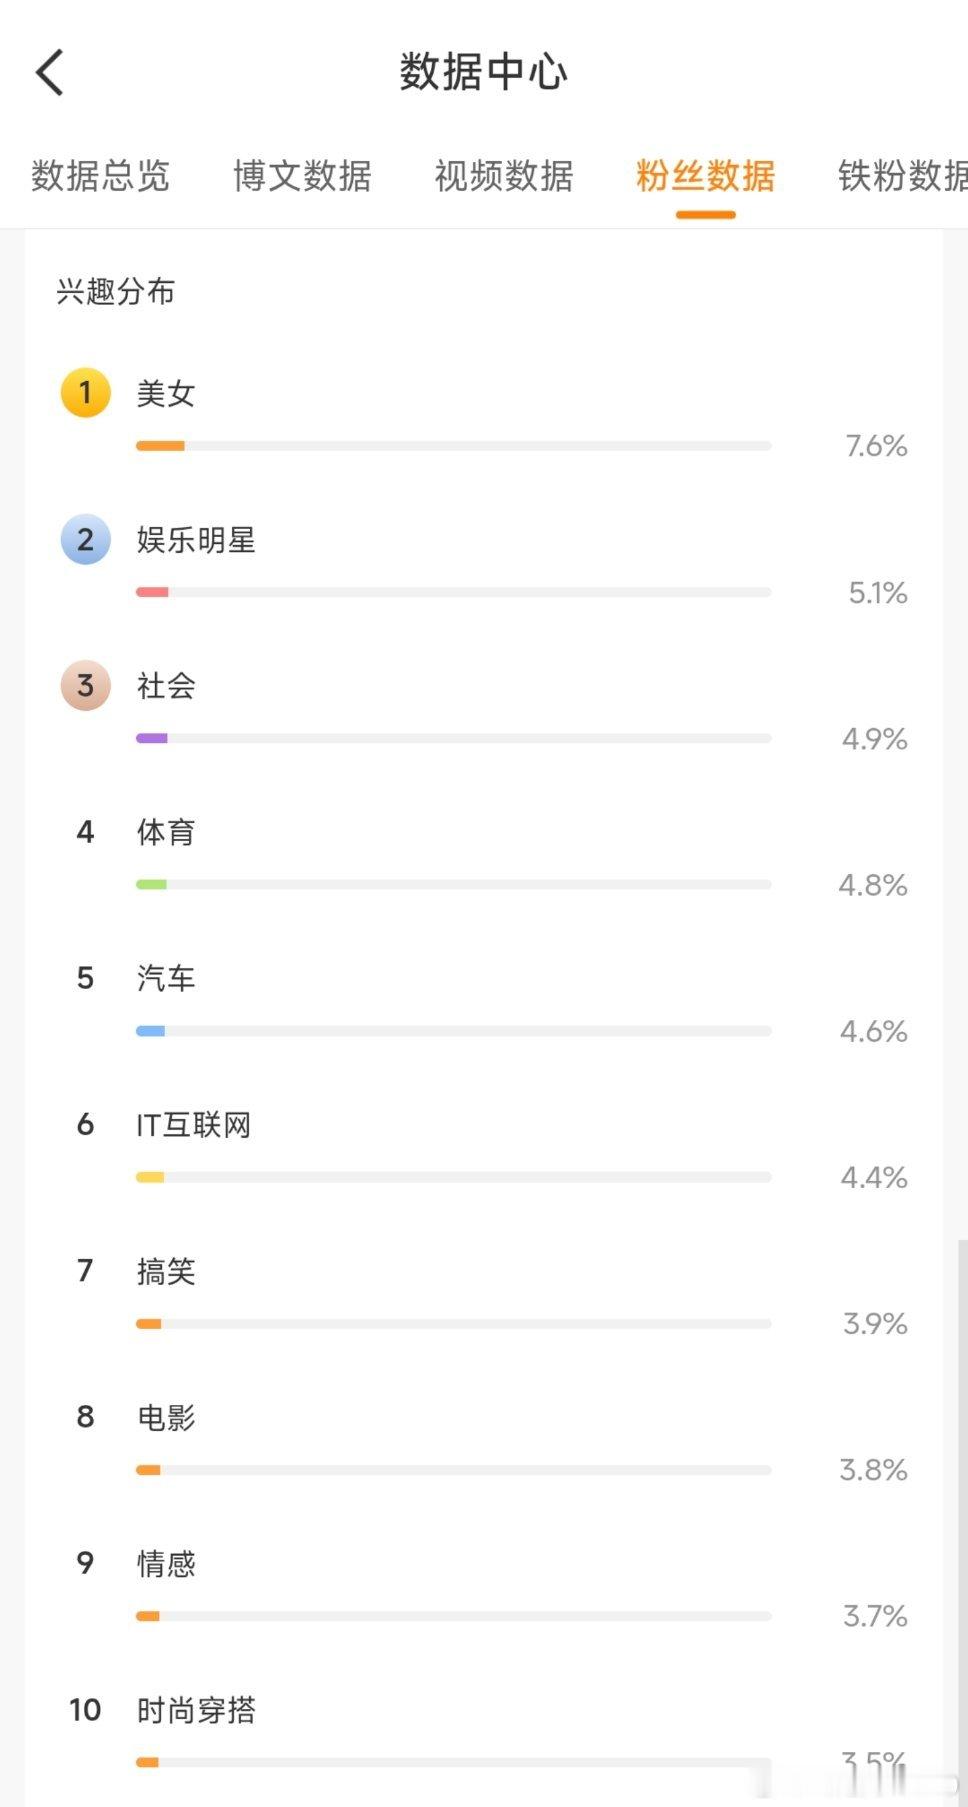The height and width of the screenshot is (1807, 968).
Task: Click the 搞笑 progress bar
Action: point(453,1324)
